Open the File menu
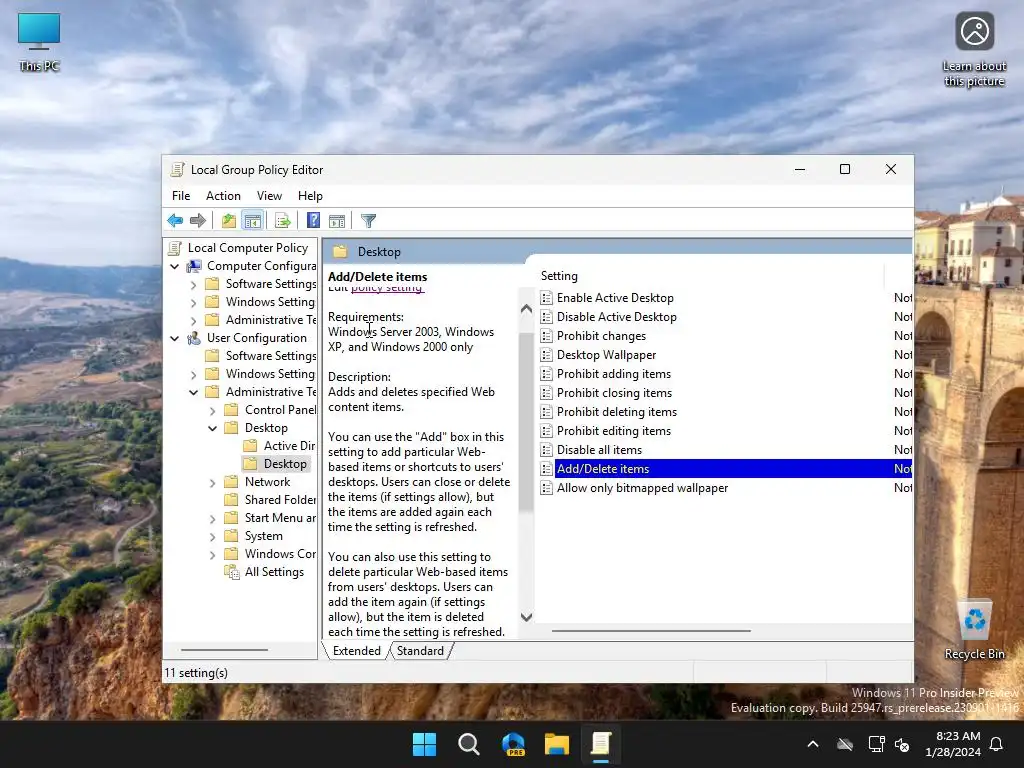This screenshot has height=768, width=1024. [181, 196]
